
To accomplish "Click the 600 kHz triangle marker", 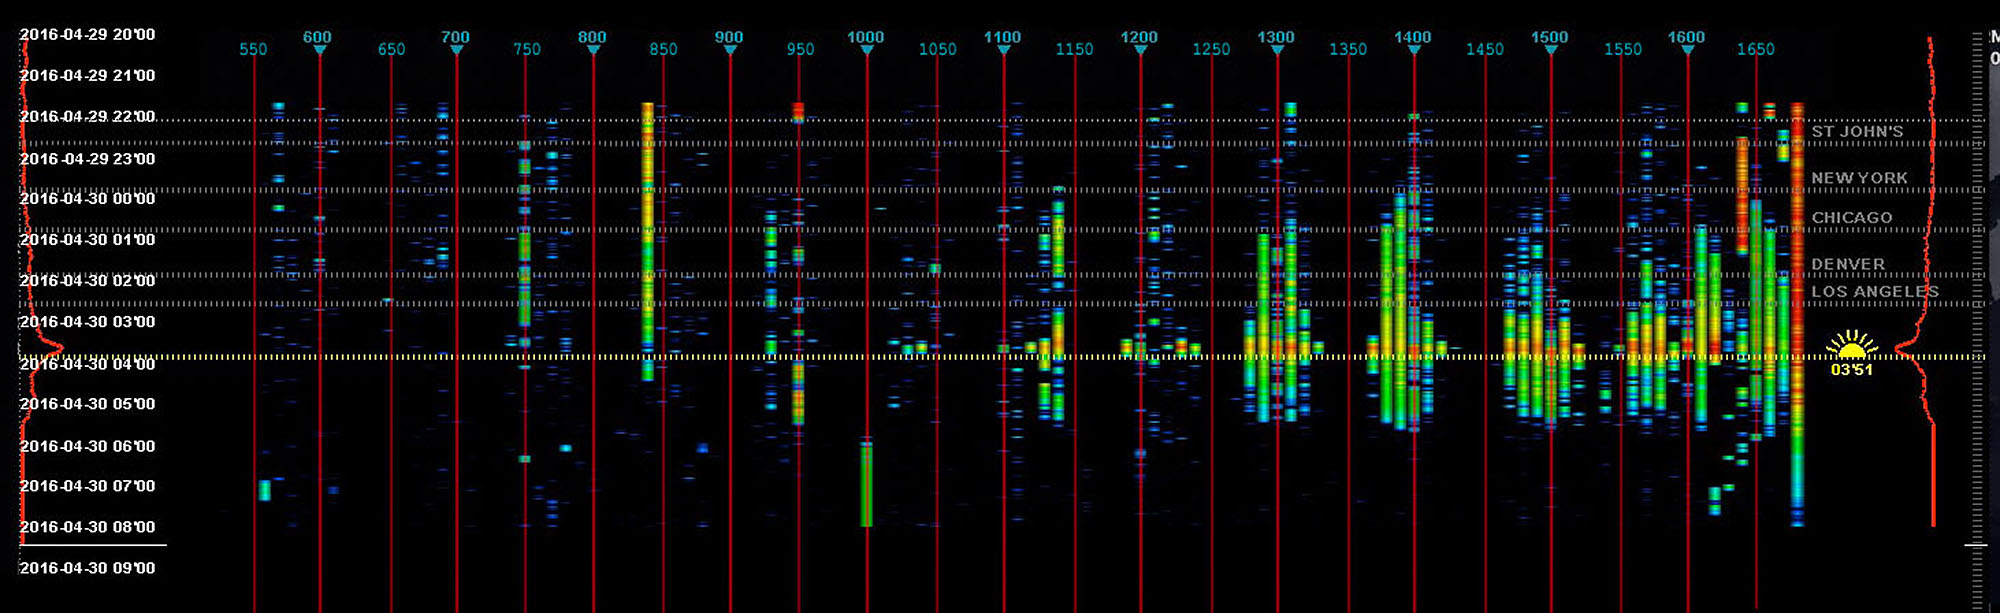I will [x=319, y=50].
